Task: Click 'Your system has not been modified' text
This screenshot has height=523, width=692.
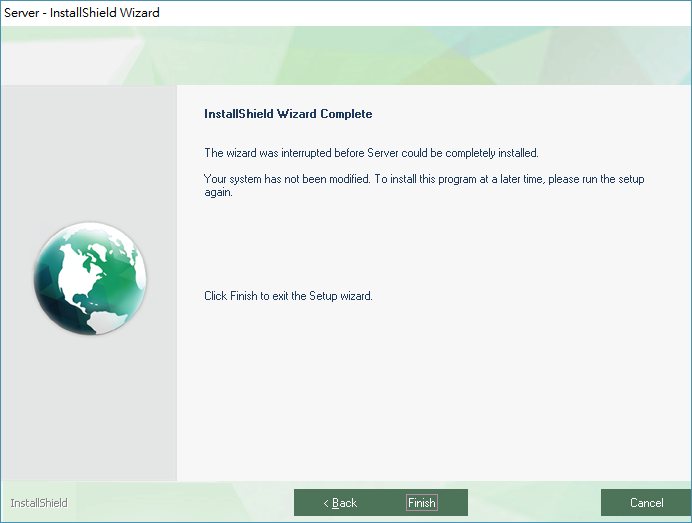Action: coord(424,185)
